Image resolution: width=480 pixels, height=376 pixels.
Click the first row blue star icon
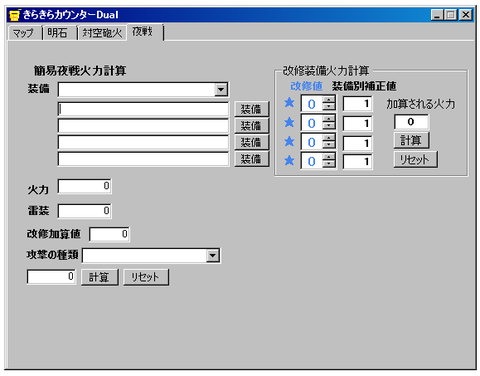289,103
